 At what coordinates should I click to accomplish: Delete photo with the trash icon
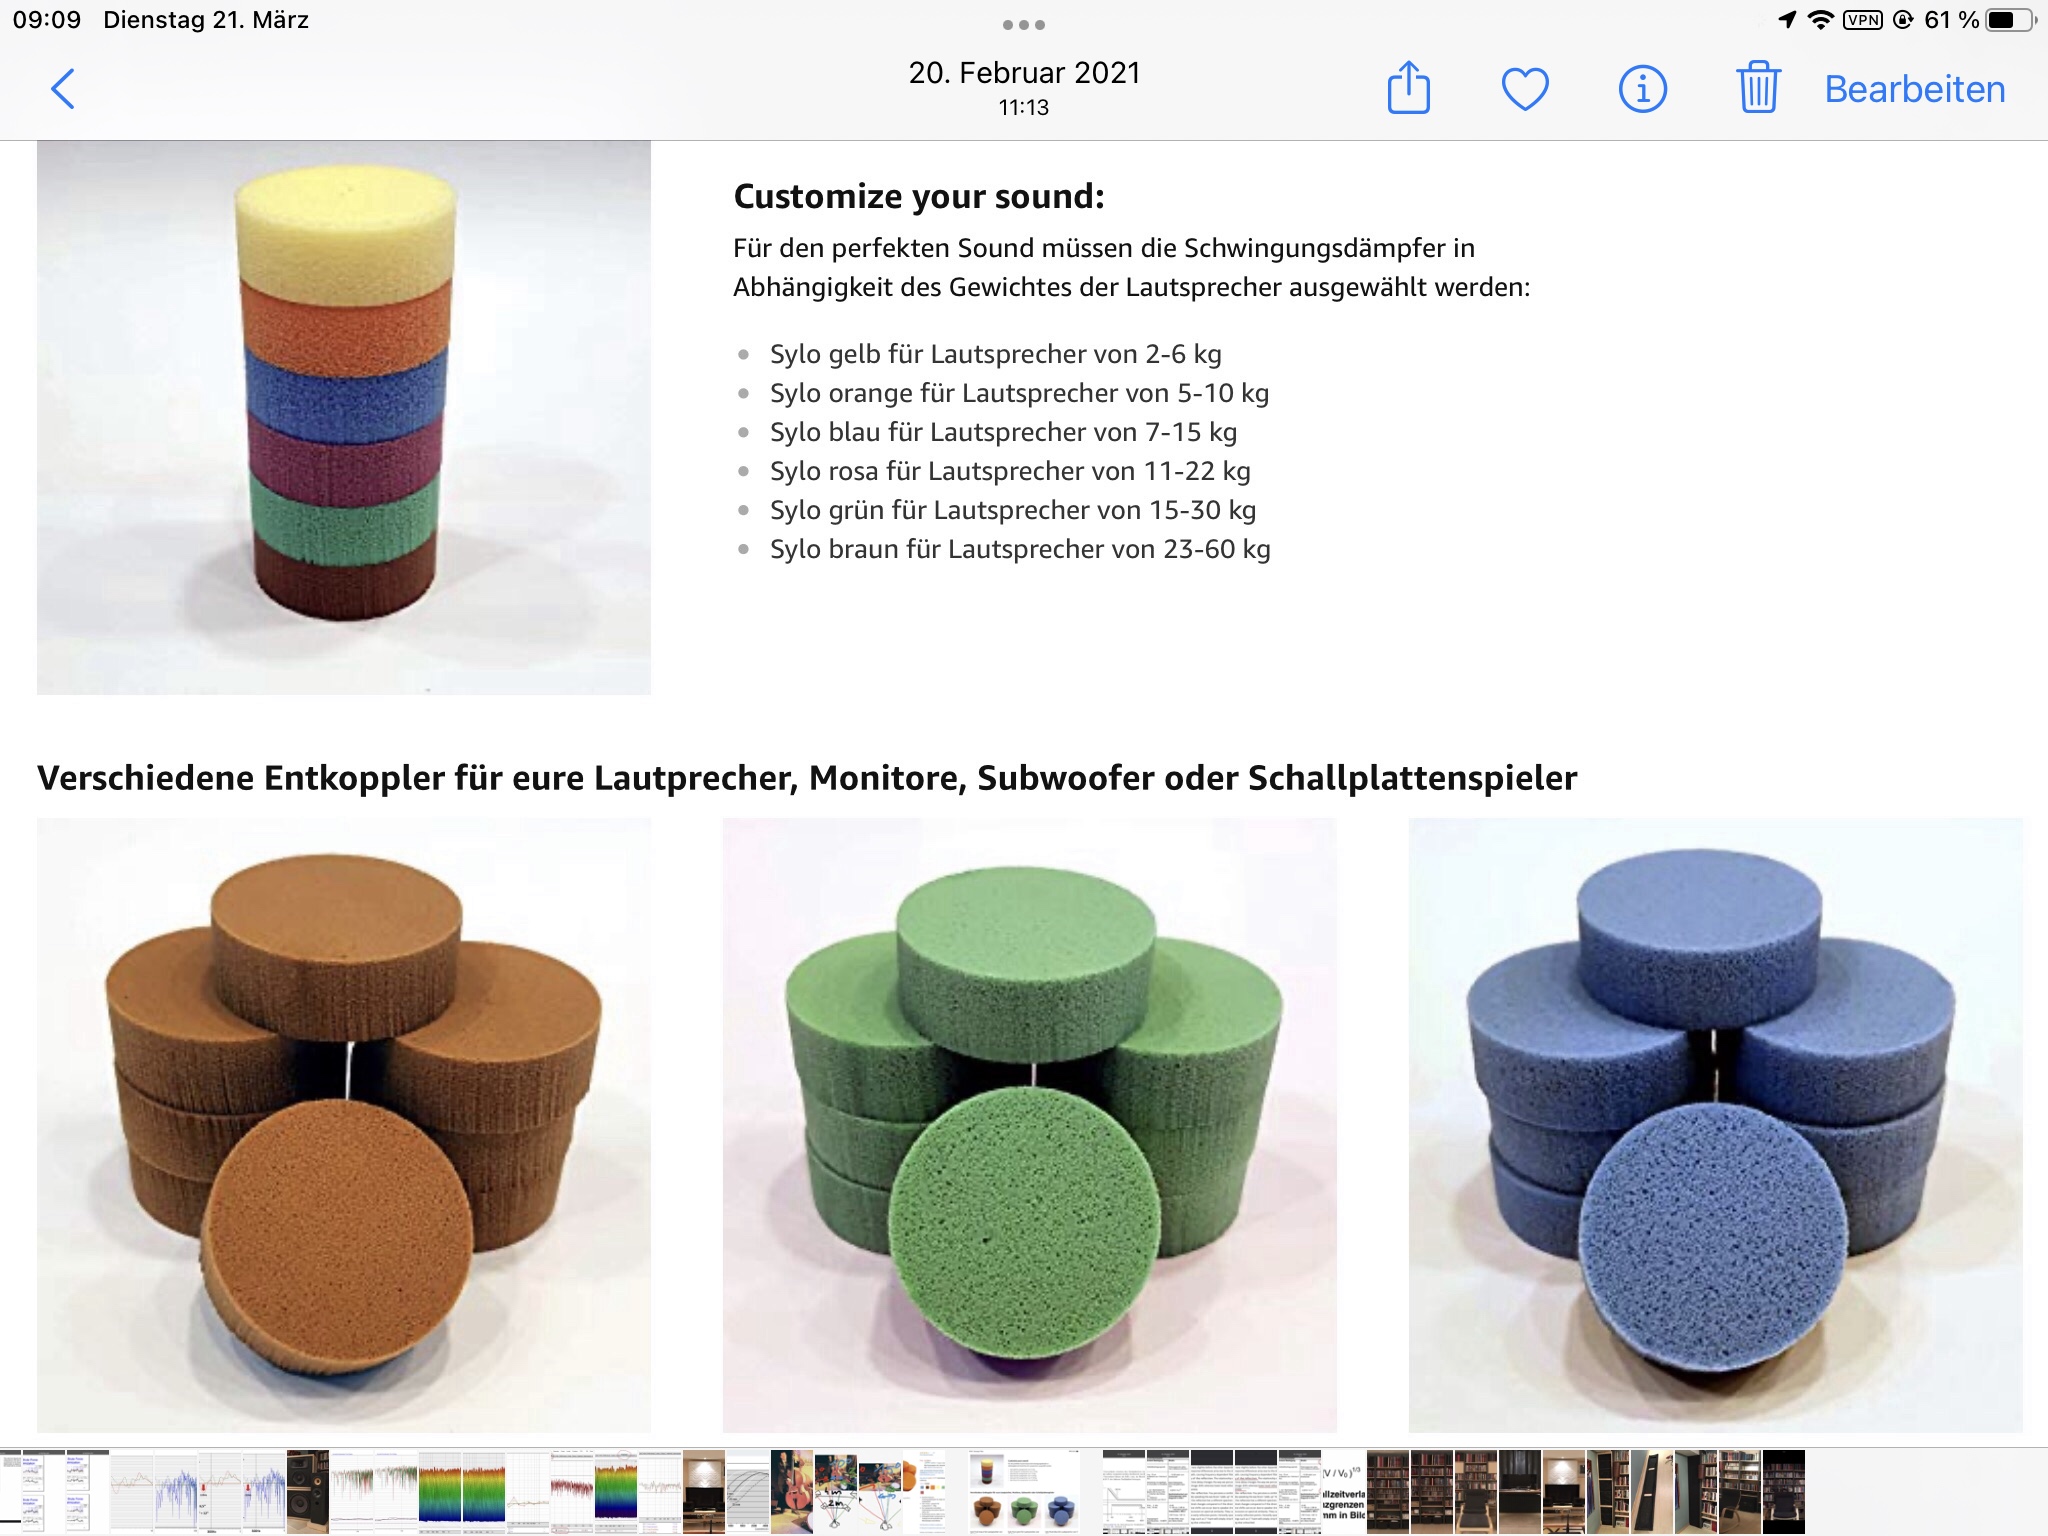pyautogui.click(x=1758, y=87)
